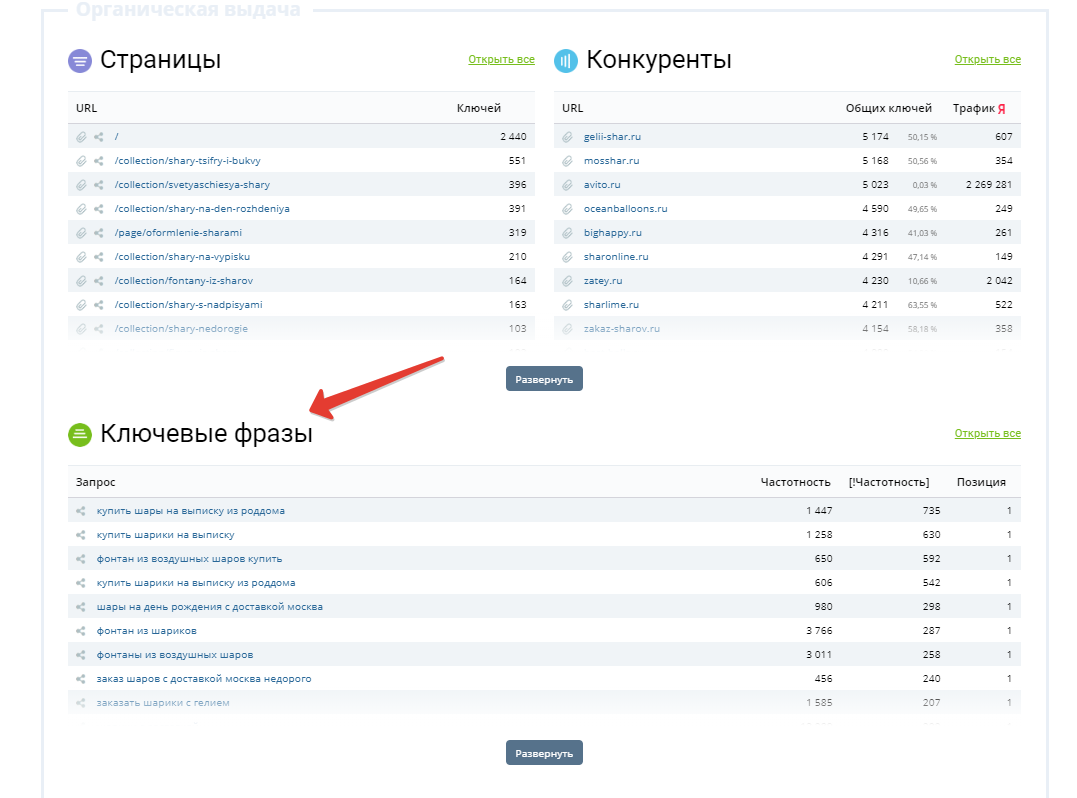The width and height of the screenshot is (1077, 798).
Task: Open competitor bighappy.ru link
Action: coord(613,233)
